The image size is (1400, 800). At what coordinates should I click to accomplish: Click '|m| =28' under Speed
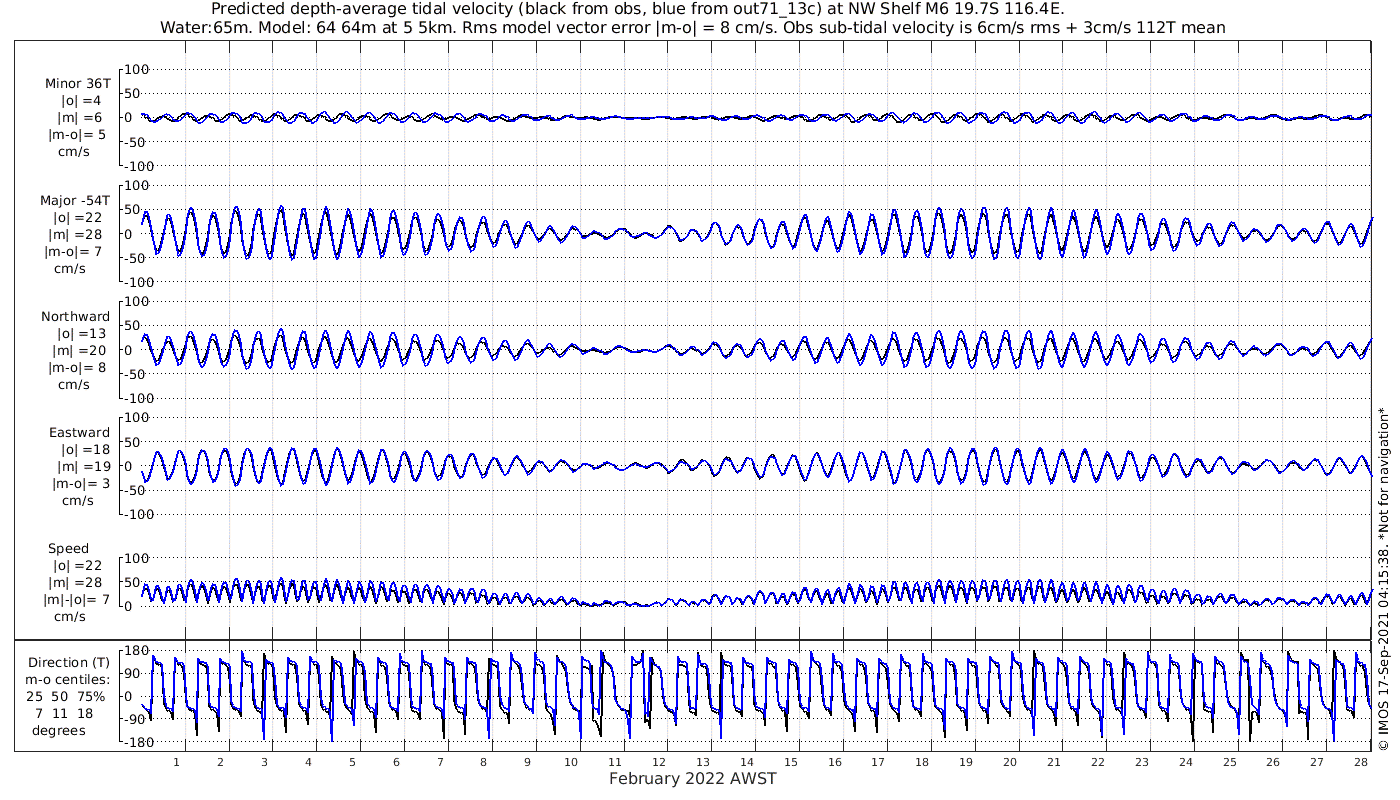[x=77, y=583]
